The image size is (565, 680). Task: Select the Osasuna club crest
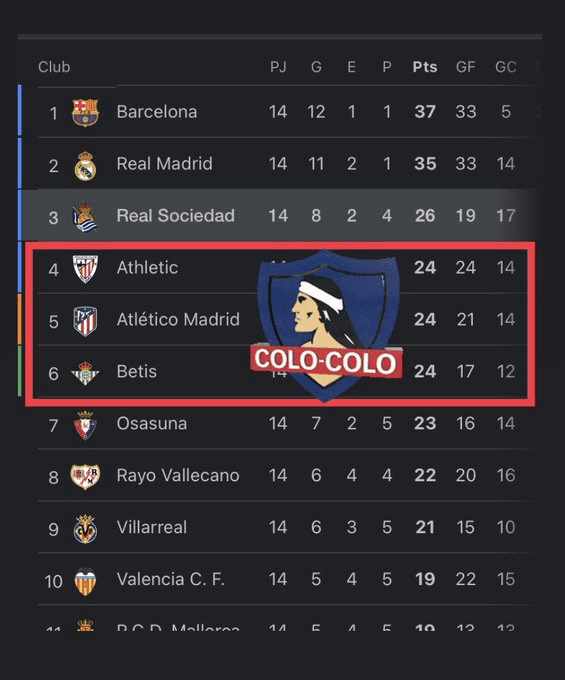pyautogui.click(x=85, y=425)
